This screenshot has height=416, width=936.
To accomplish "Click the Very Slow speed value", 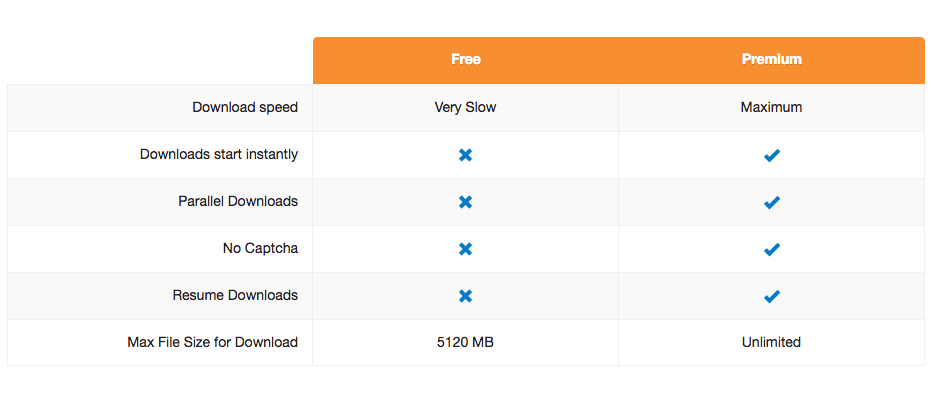I will pos(465,108).
